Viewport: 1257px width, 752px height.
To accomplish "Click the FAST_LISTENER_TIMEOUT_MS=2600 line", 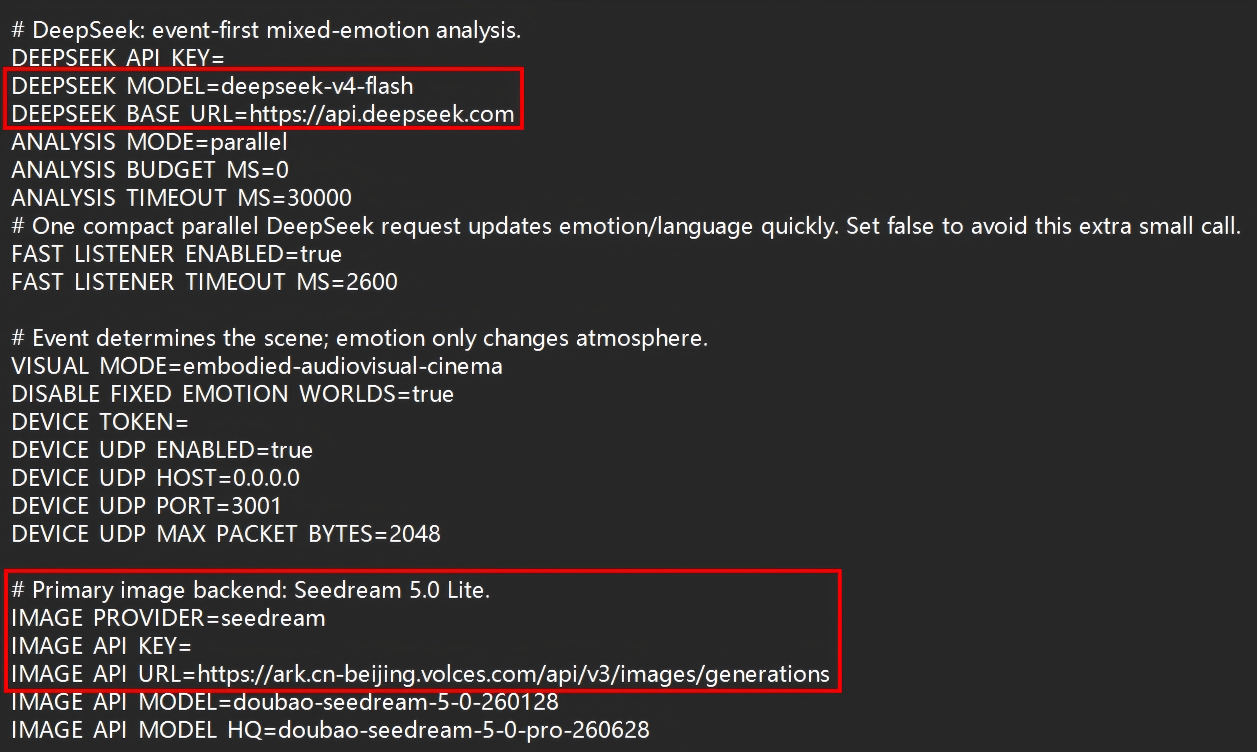I will click(x=204, y=282).
